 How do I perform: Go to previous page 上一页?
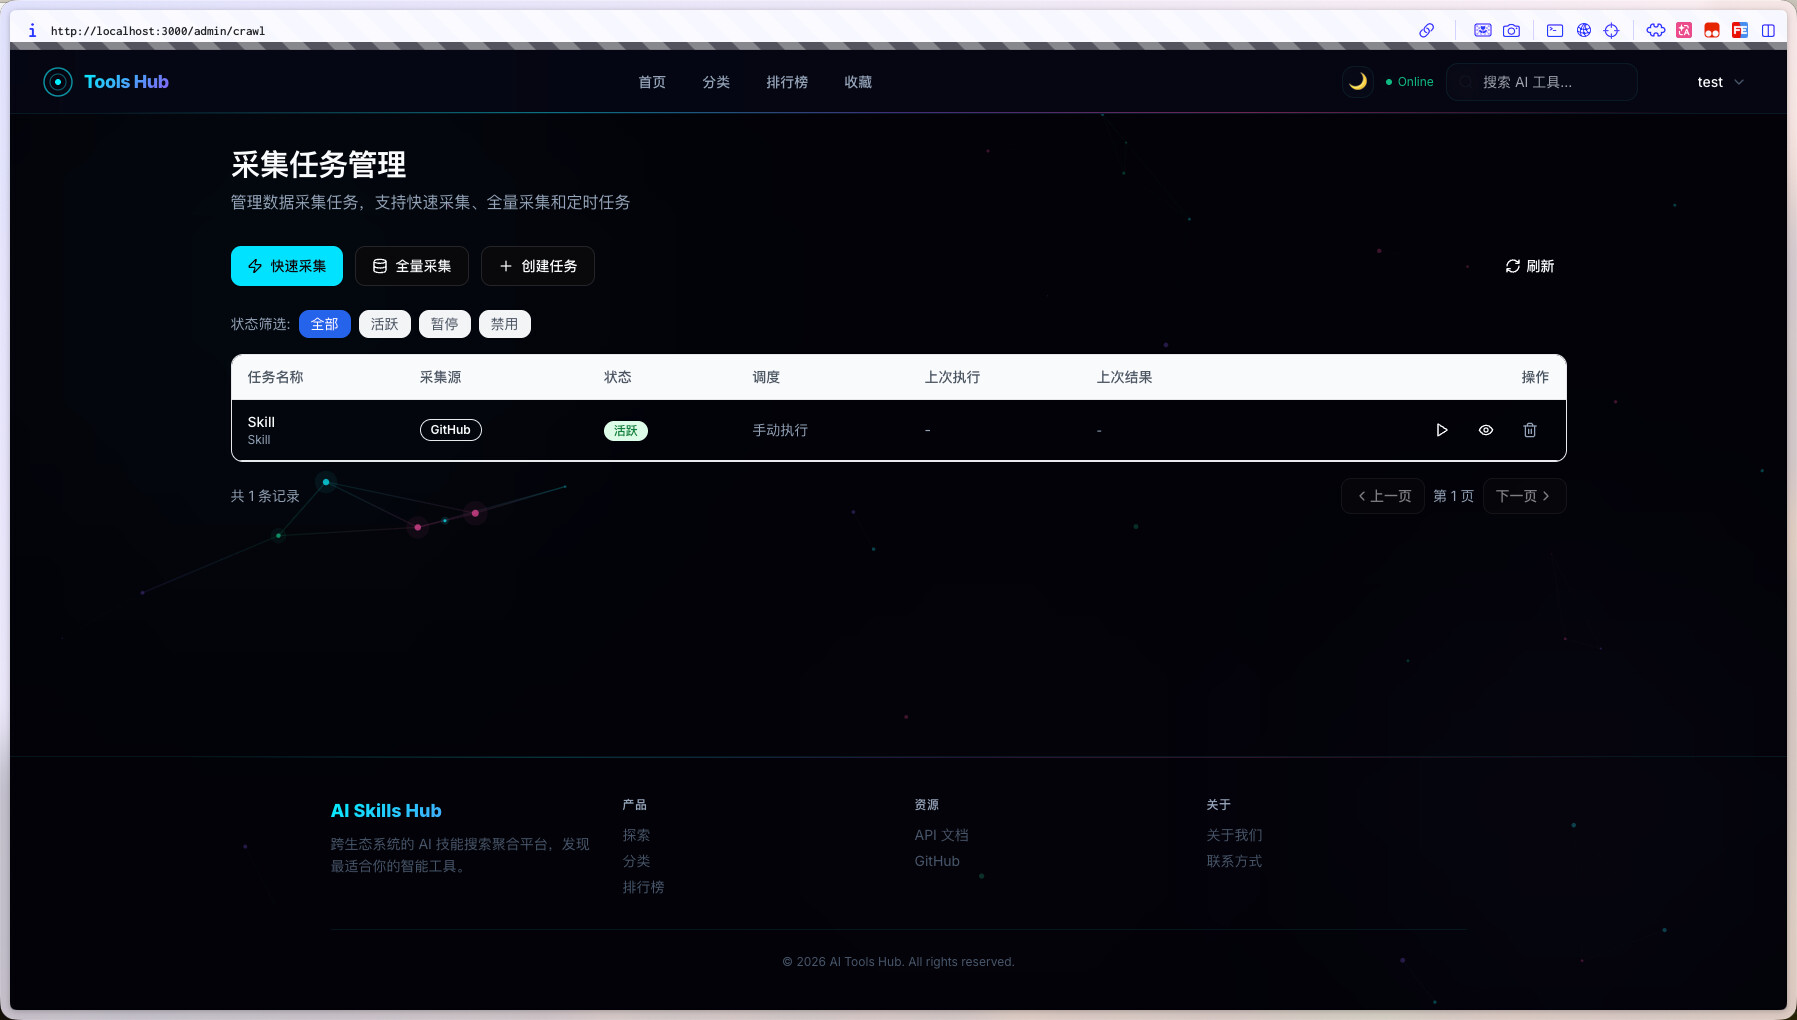pos(1384,496)
